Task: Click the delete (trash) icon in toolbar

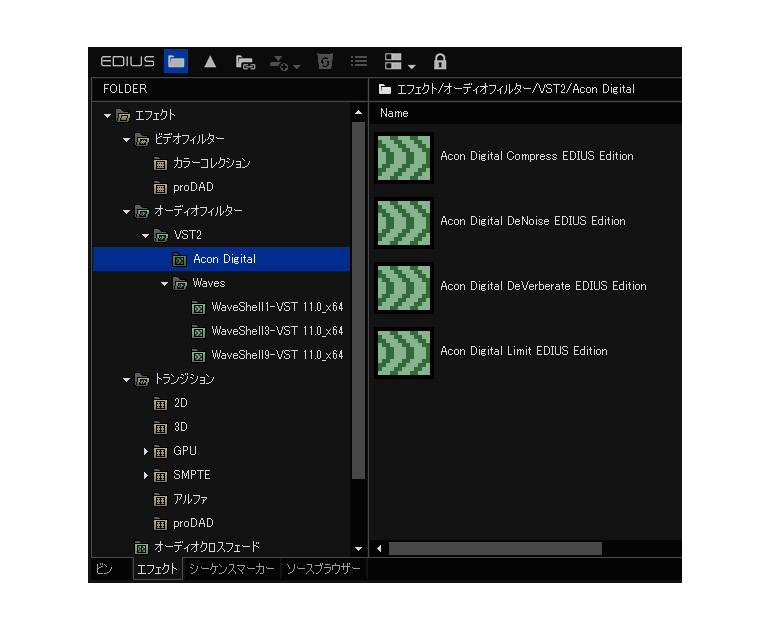Action: (x=325, y=62)
